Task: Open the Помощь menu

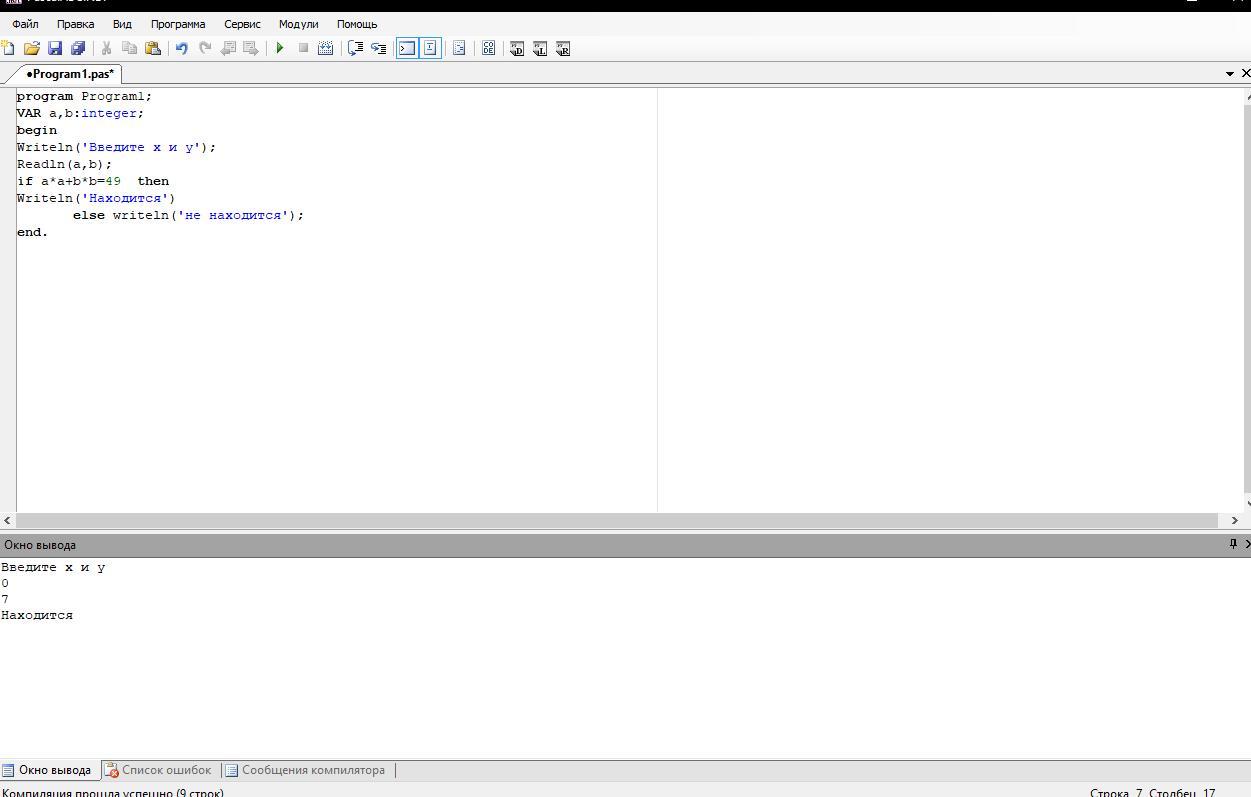Action: pos(357,24)
